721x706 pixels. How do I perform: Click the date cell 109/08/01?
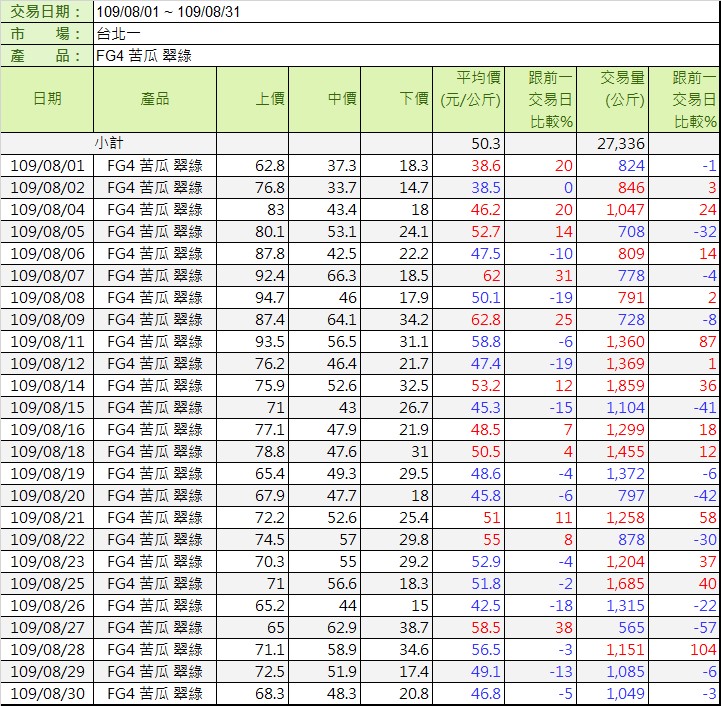pyautogui.click(x=47, y=166)
